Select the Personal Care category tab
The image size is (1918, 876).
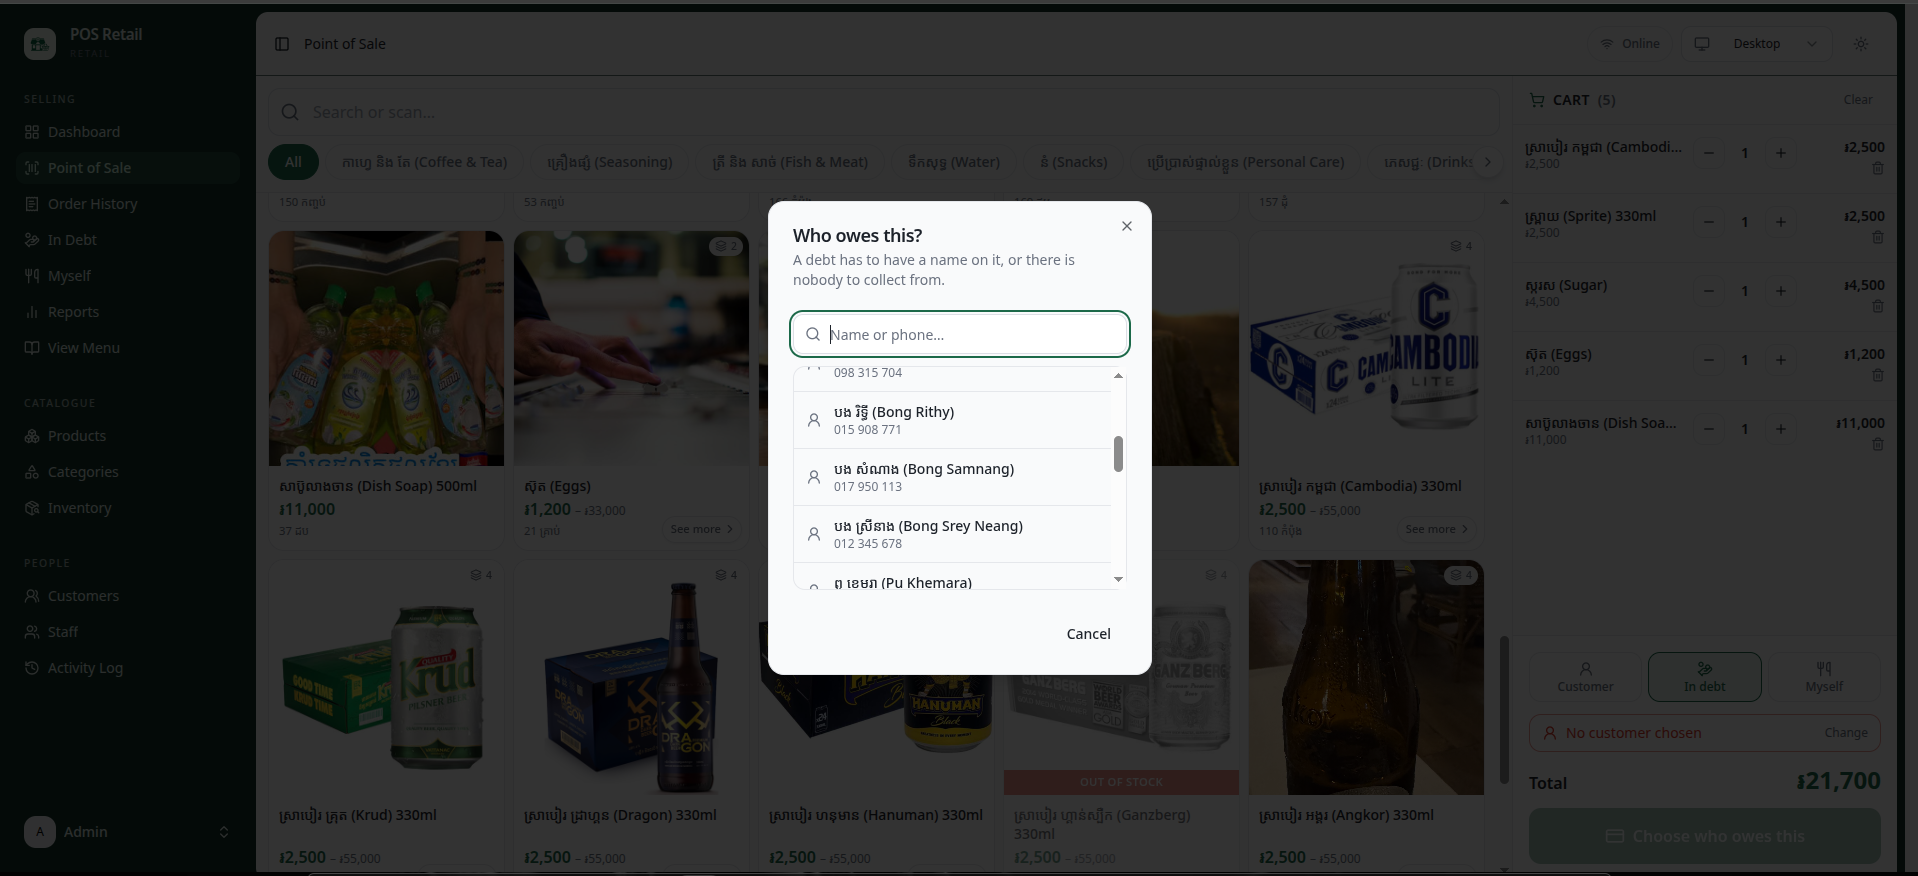(1246, 162)
